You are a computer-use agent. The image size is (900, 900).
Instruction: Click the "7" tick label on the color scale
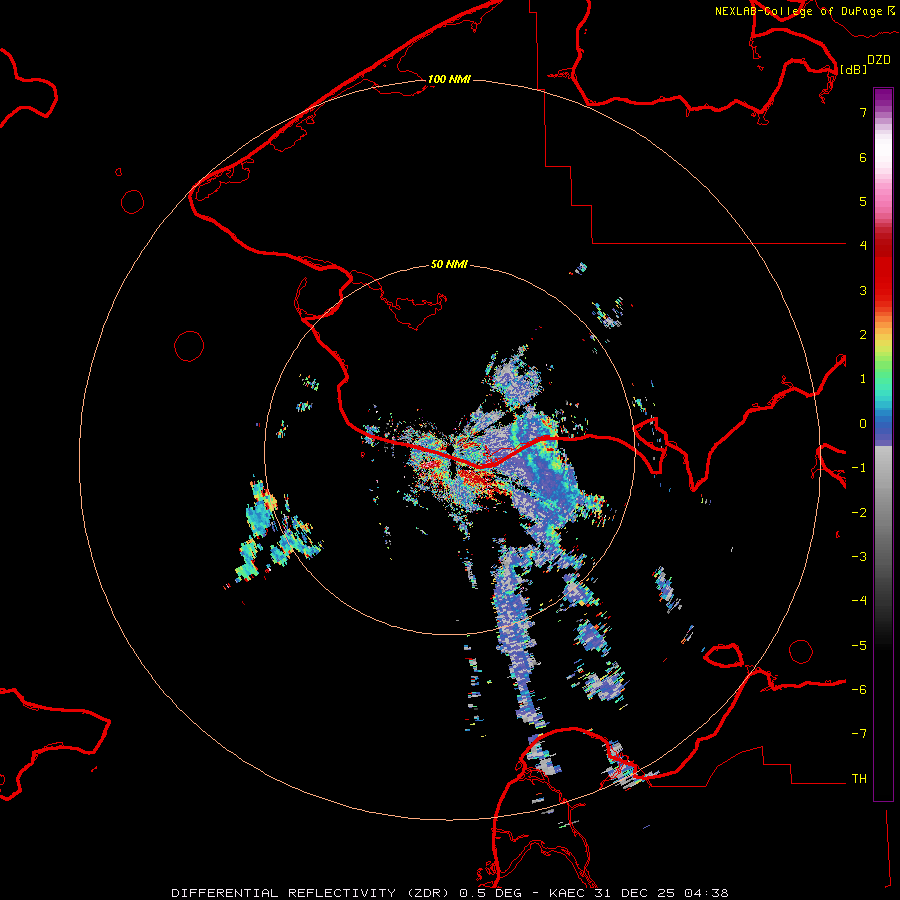click(x=863, y=112)
